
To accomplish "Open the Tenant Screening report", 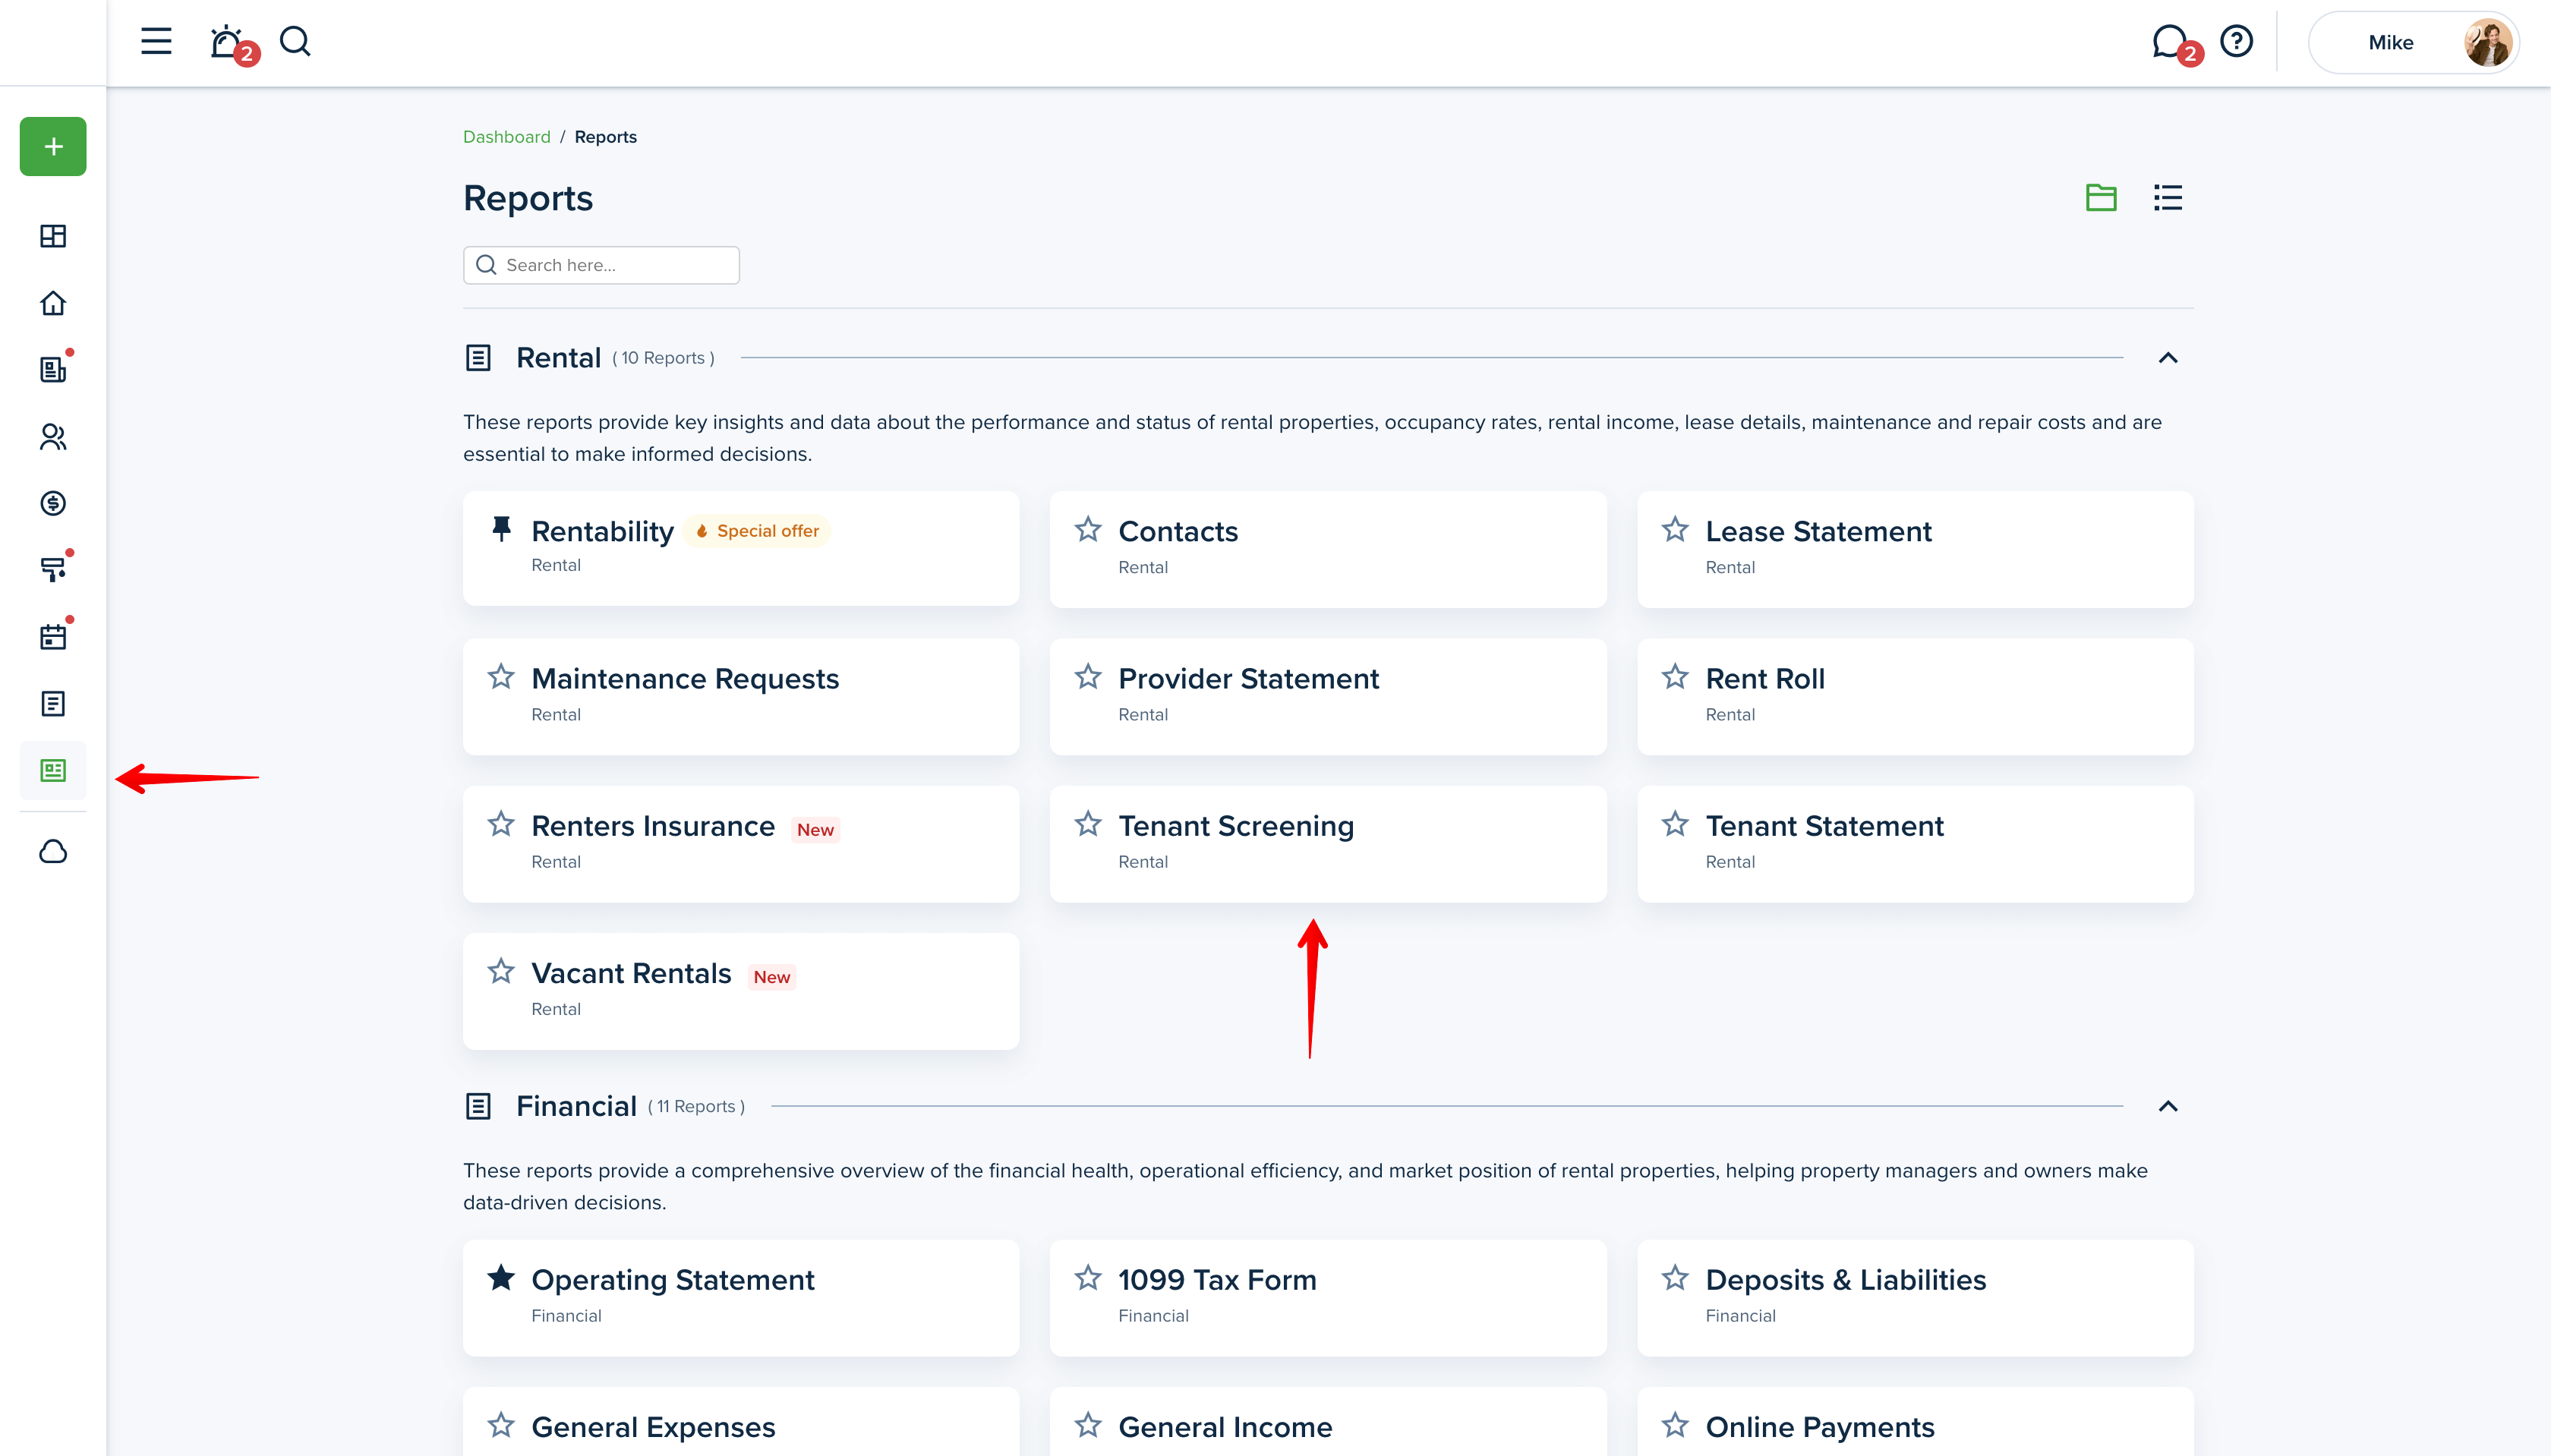I will (1328, 844).
